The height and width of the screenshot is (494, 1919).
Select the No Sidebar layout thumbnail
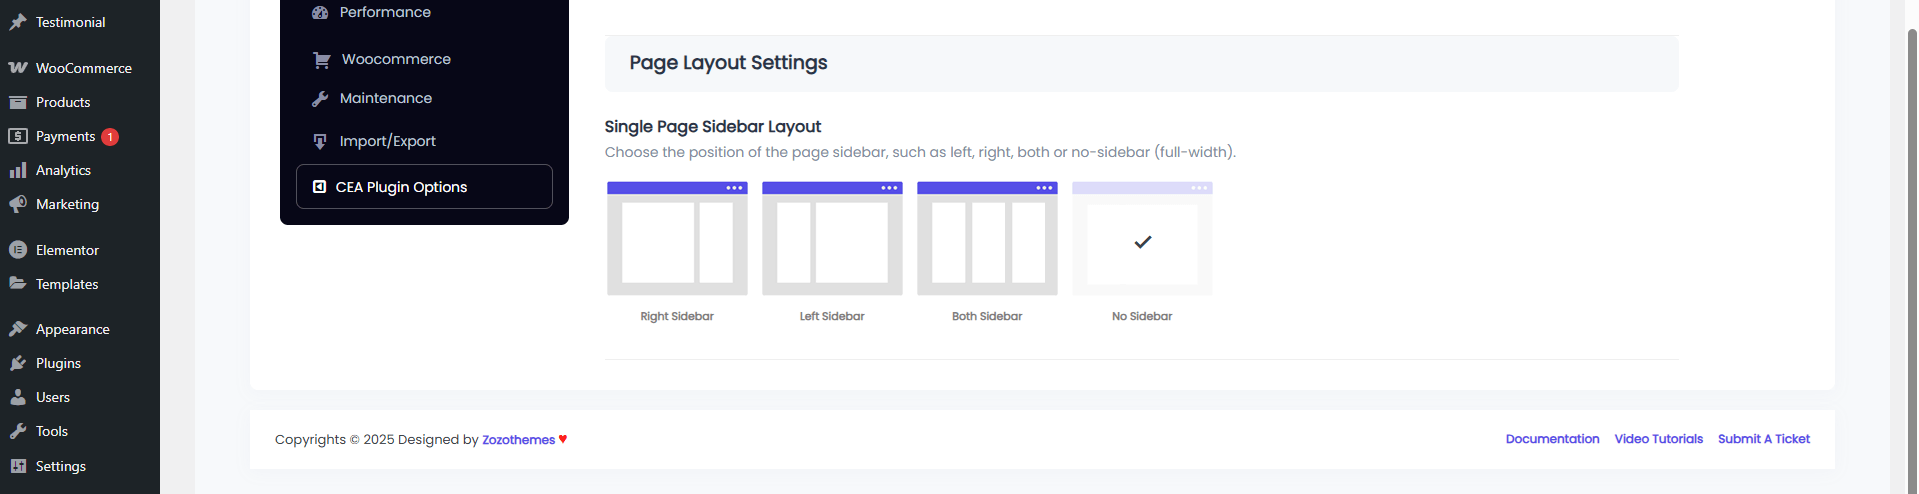coord(1142,239)
